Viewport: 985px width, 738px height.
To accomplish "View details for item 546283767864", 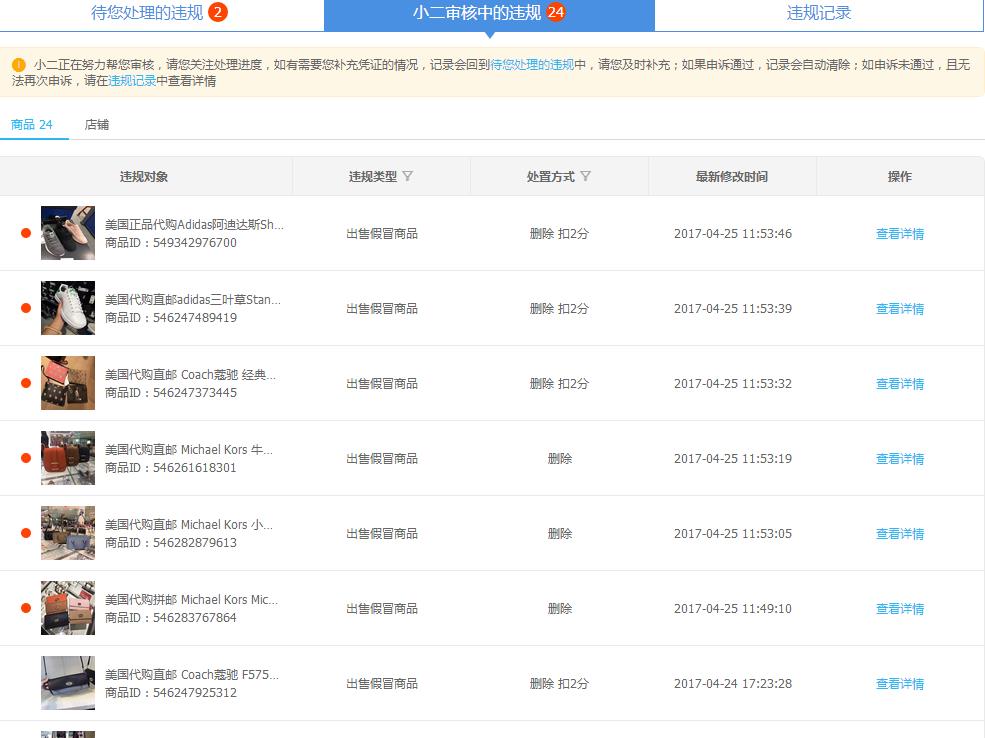I will [x=900, y=609].
